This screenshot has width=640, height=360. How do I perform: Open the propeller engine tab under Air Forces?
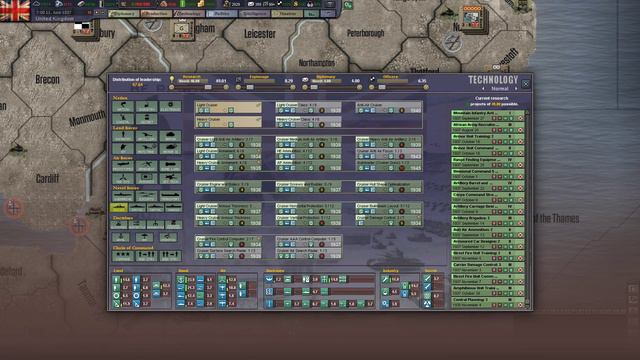(x=123, y=178)
